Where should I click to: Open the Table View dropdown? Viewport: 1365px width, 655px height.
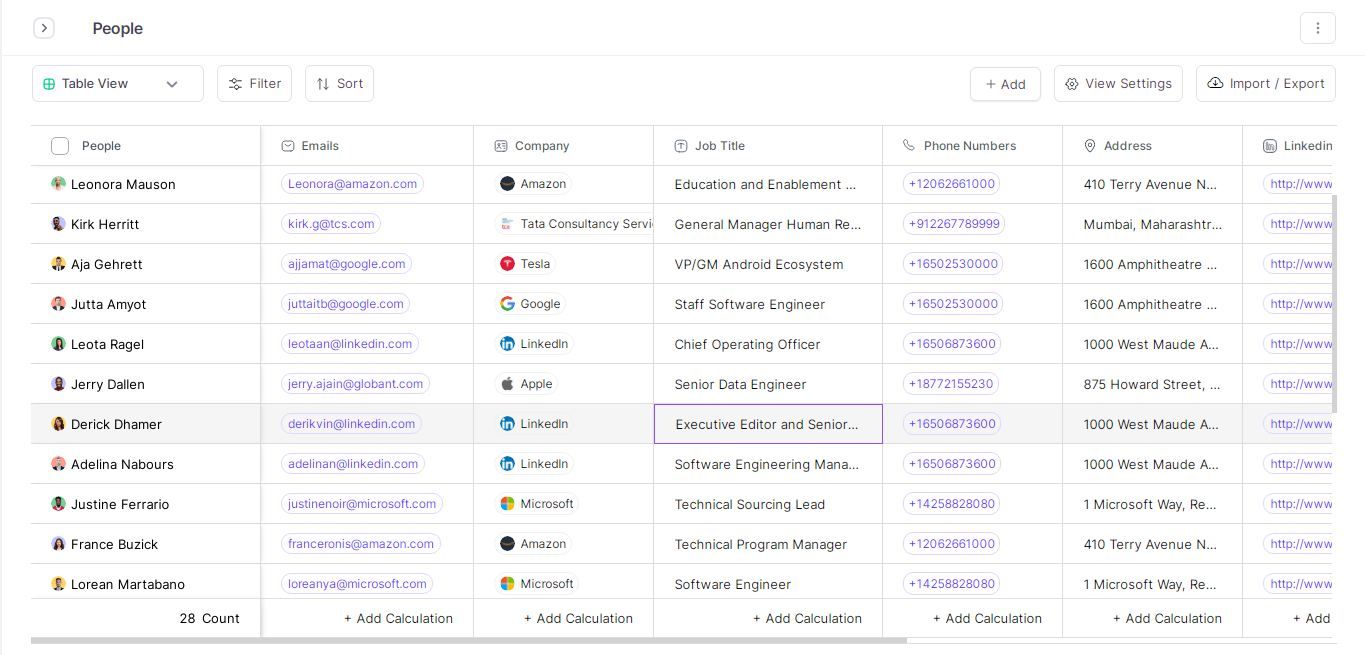pos(117,83)
